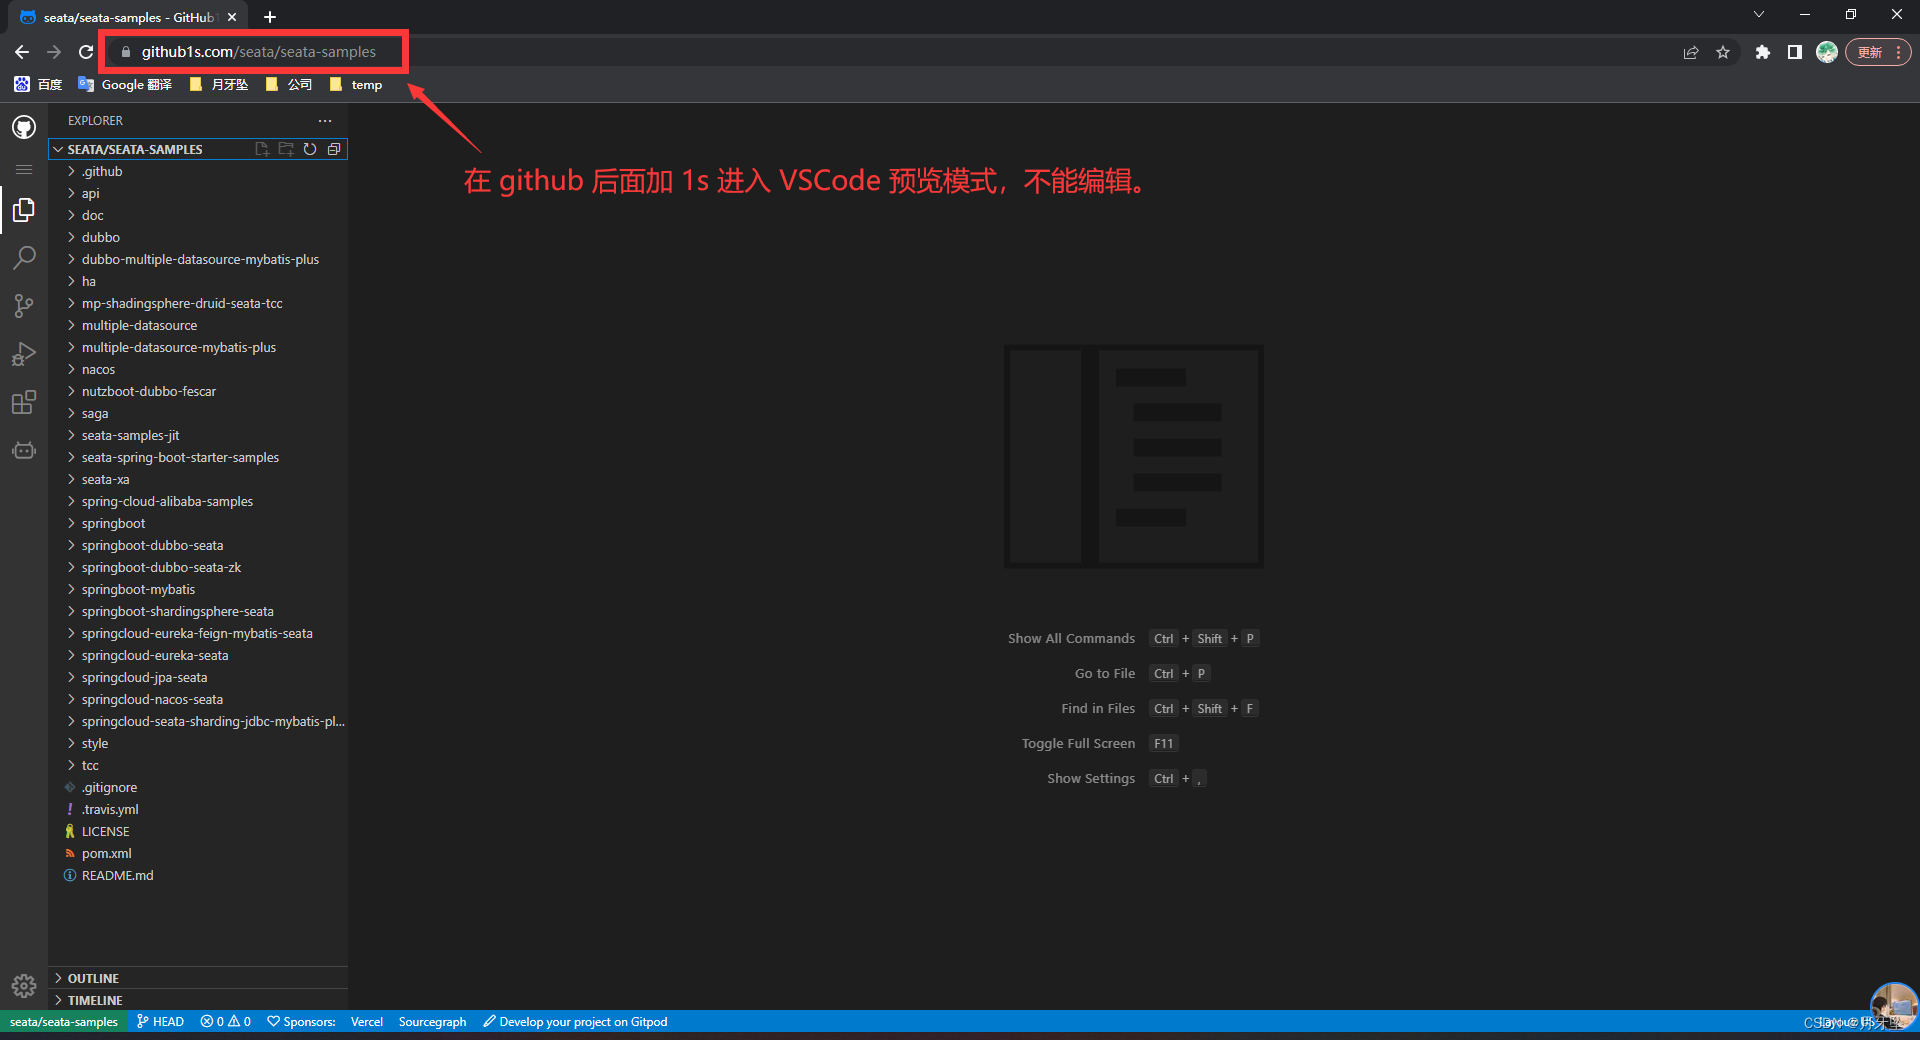
Task: Collapse all folders in explorer
Action: coord(334,149)
